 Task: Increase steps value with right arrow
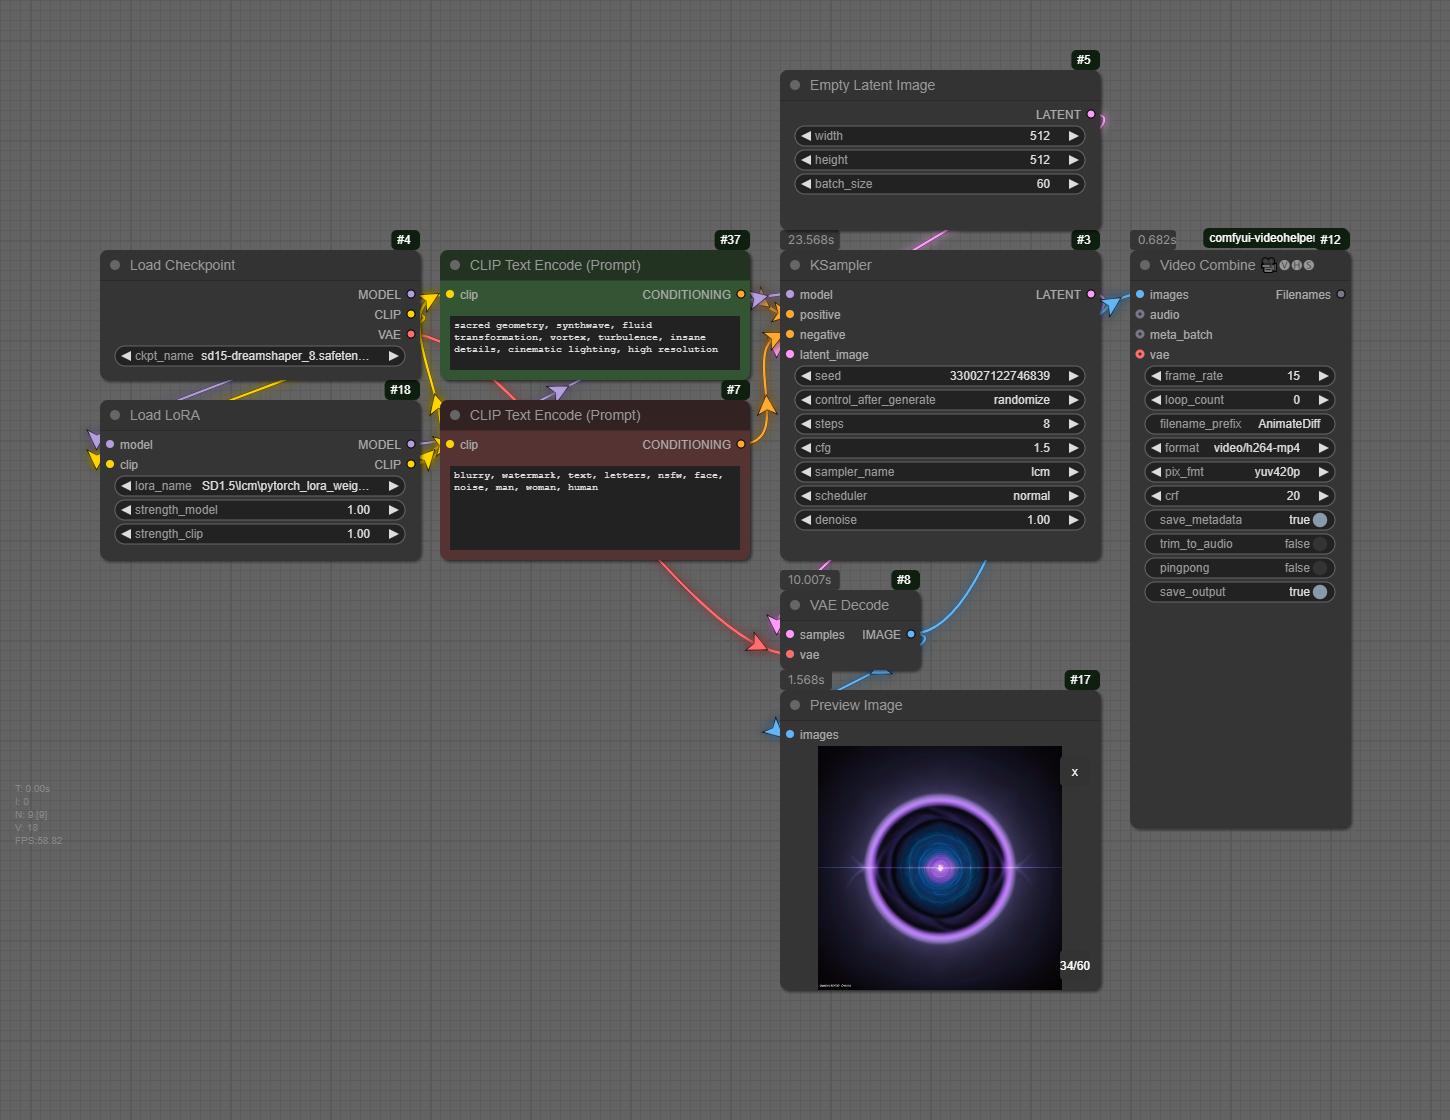(1073, 424)
